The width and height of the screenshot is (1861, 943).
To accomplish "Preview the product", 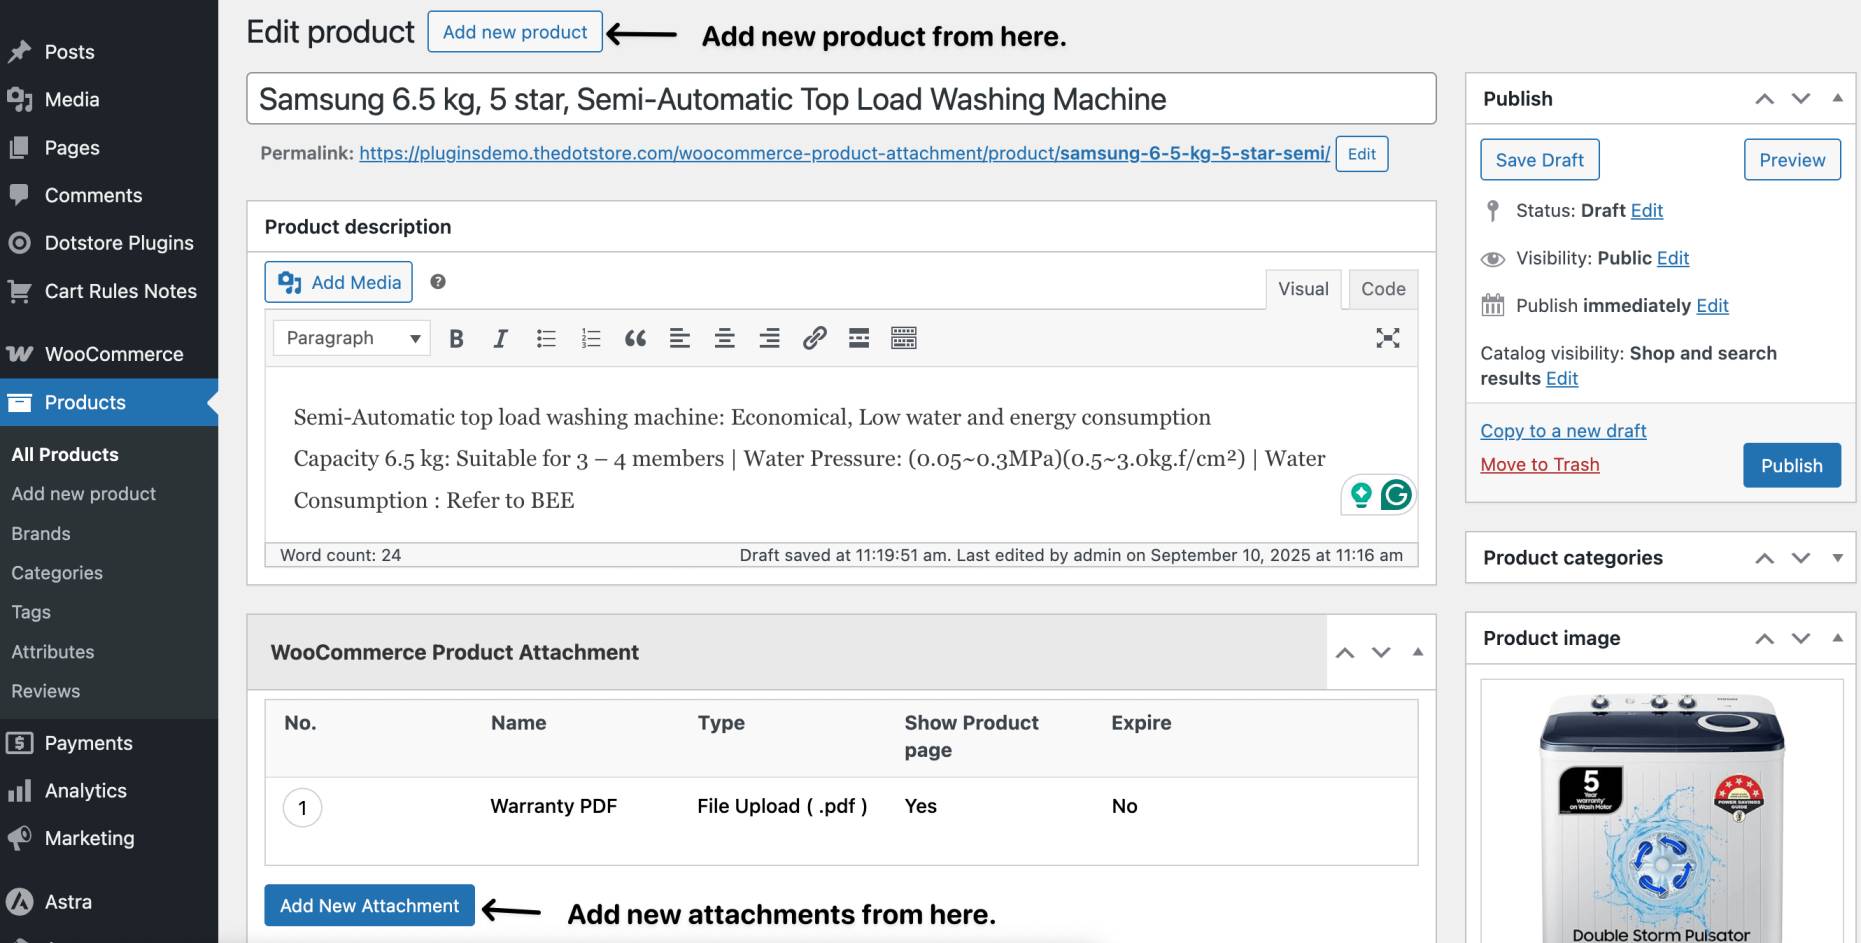I will coord(1792,160).
